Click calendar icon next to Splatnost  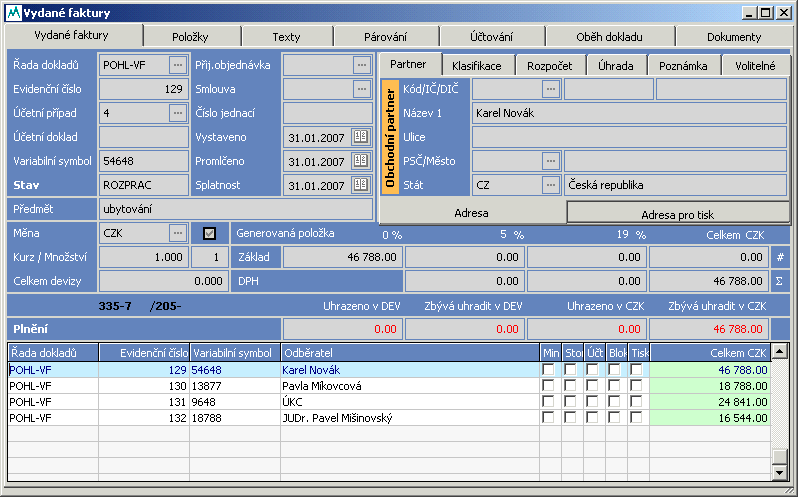pyautogui.click(x=360, y=185)
